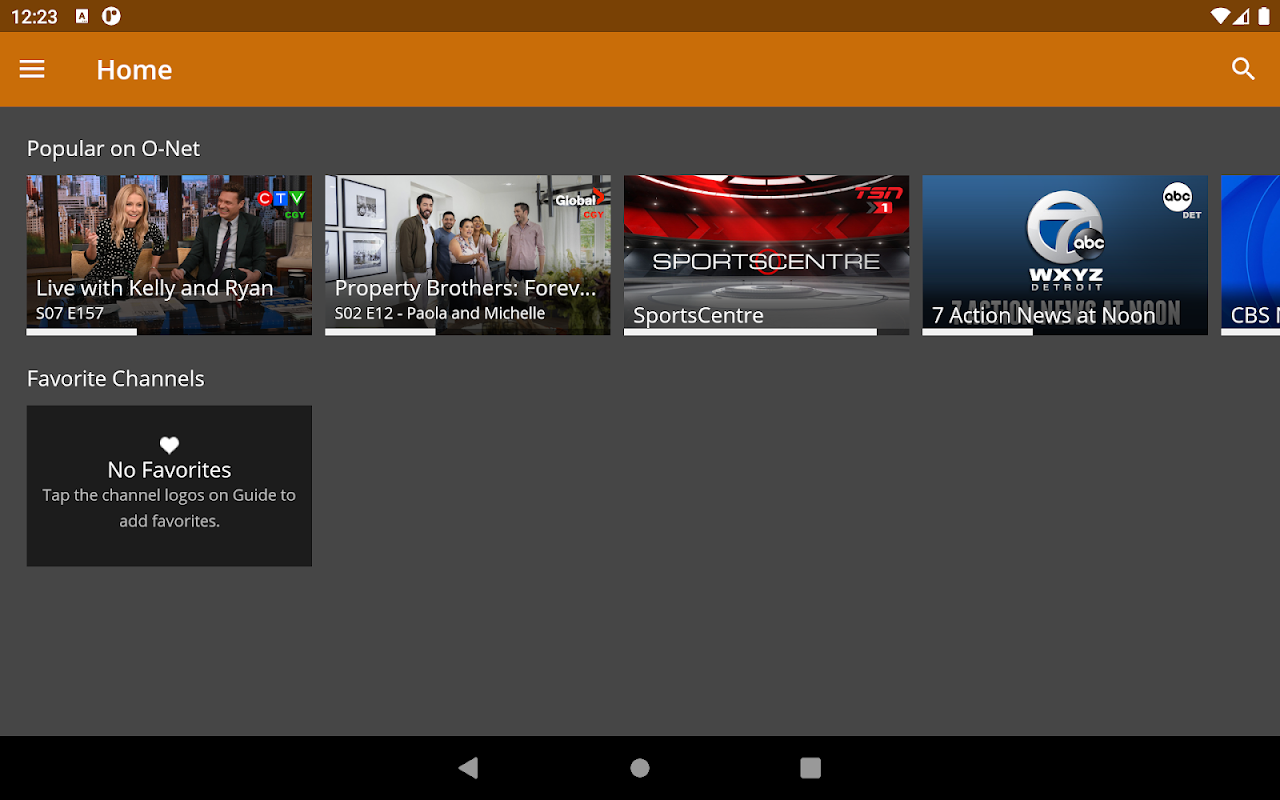Click the Favorite Channels heading
Viewport: 1280px width, 800px height.
point(115,379)
